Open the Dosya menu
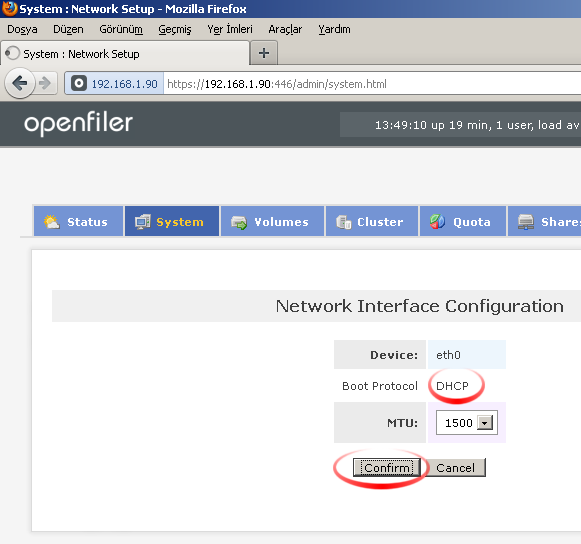 (x=22, y=29)
